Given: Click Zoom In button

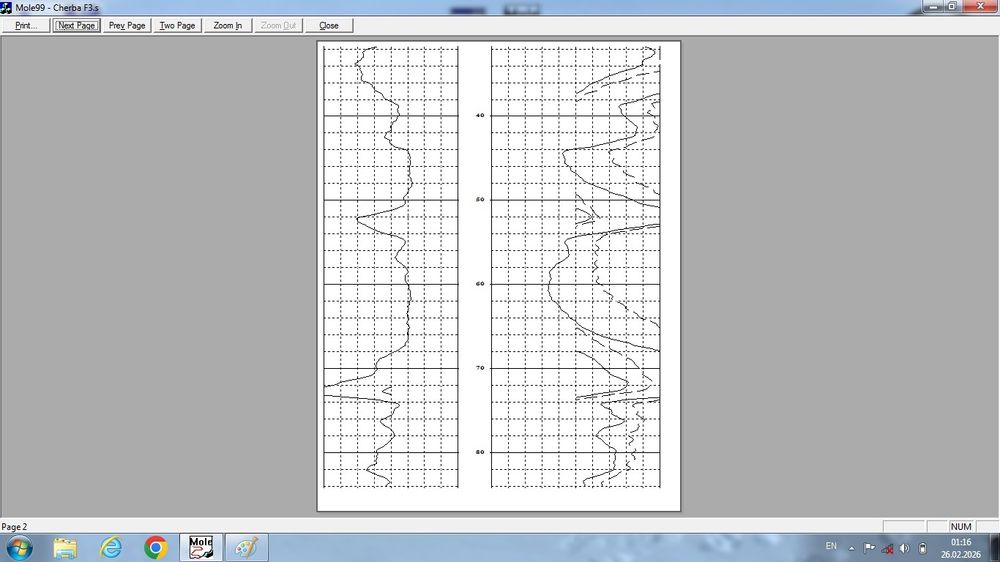Looking at the screenshot, I should (x=228, y=26).
